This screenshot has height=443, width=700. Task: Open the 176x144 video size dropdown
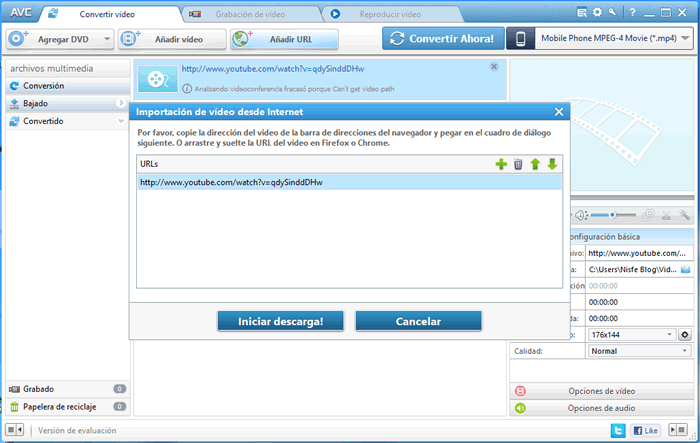pyautogui.click(x=669, y=334)
